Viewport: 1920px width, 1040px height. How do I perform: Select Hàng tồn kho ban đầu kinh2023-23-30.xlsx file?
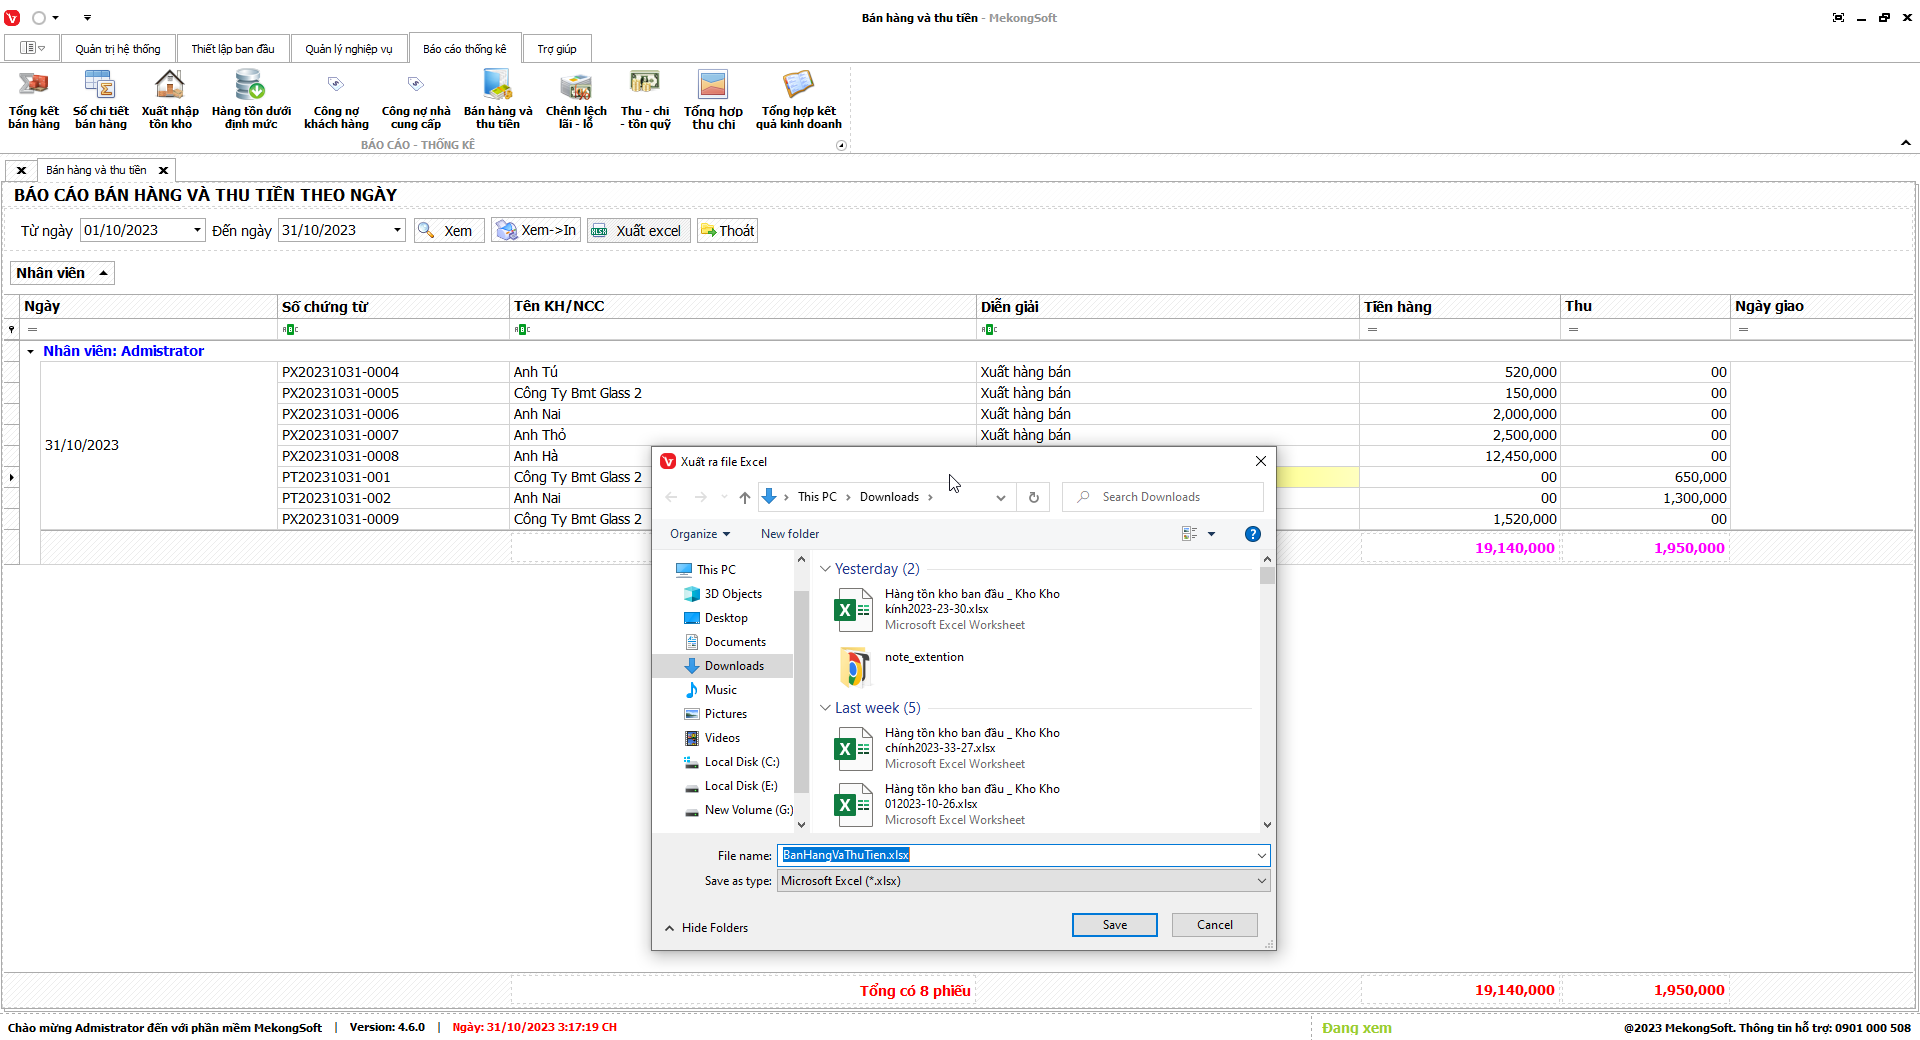[947, 609]
